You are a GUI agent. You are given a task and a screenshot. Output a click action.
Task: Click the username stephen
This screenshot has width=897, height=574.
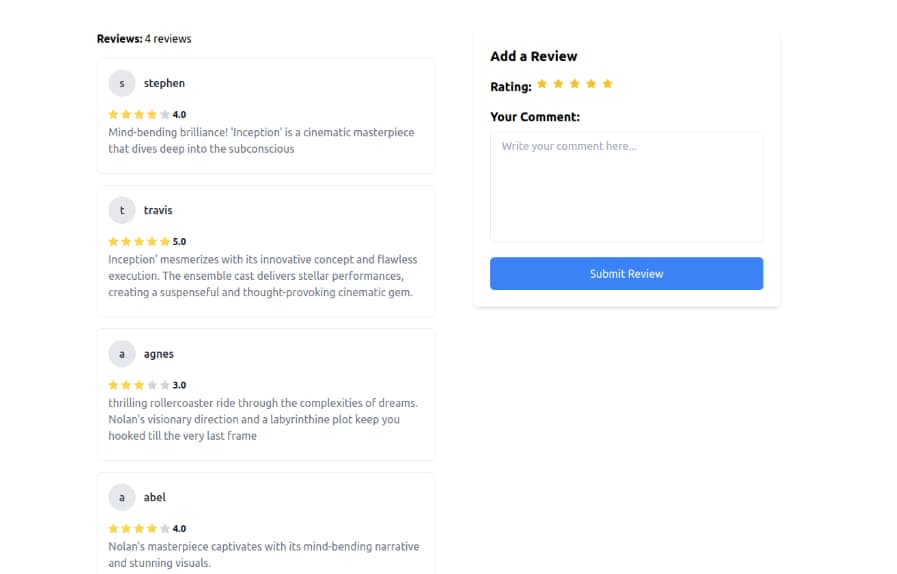click(x=164, y=83)
